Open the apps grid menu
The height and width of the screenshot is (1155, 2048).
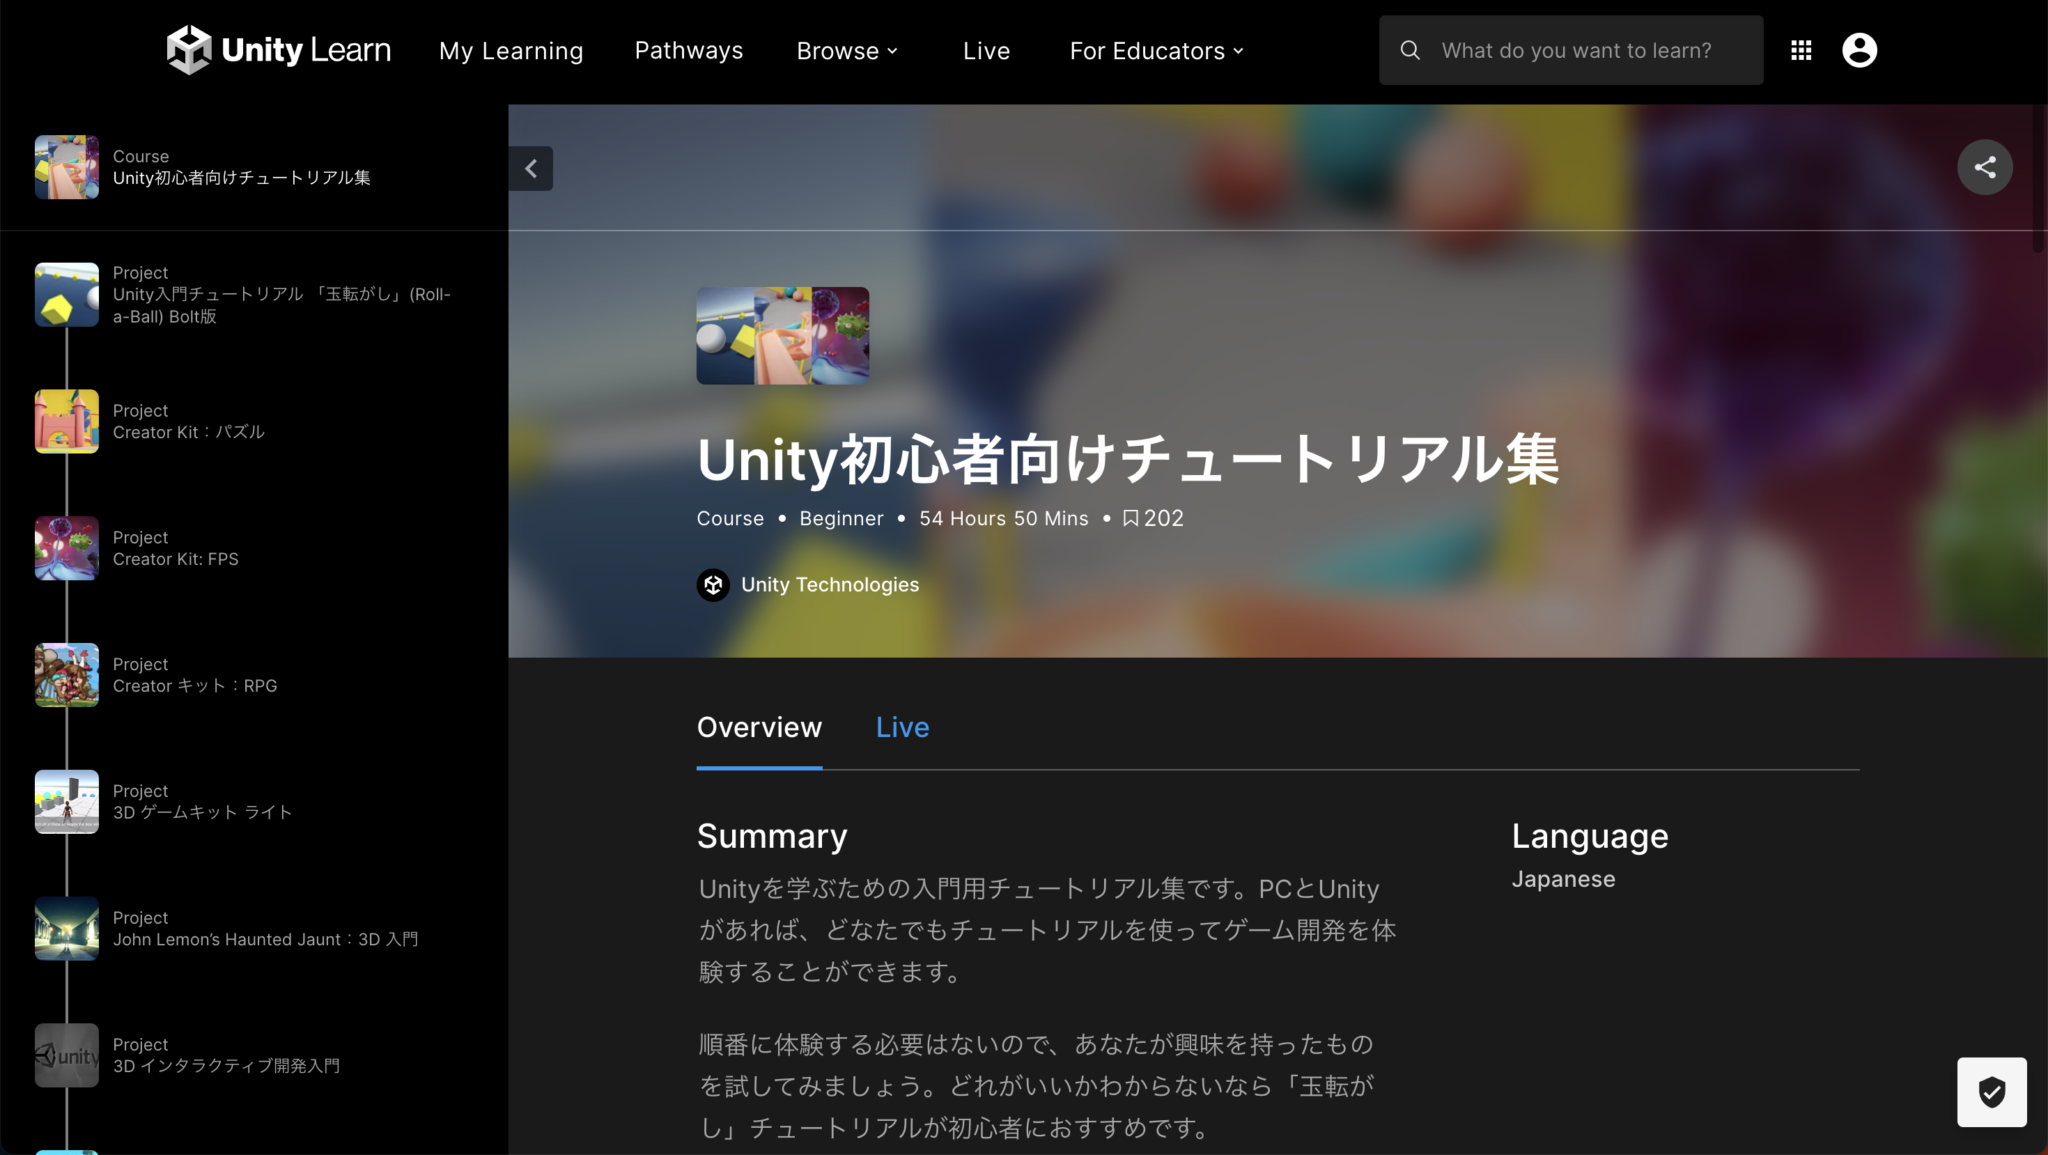coord(1801,50)
